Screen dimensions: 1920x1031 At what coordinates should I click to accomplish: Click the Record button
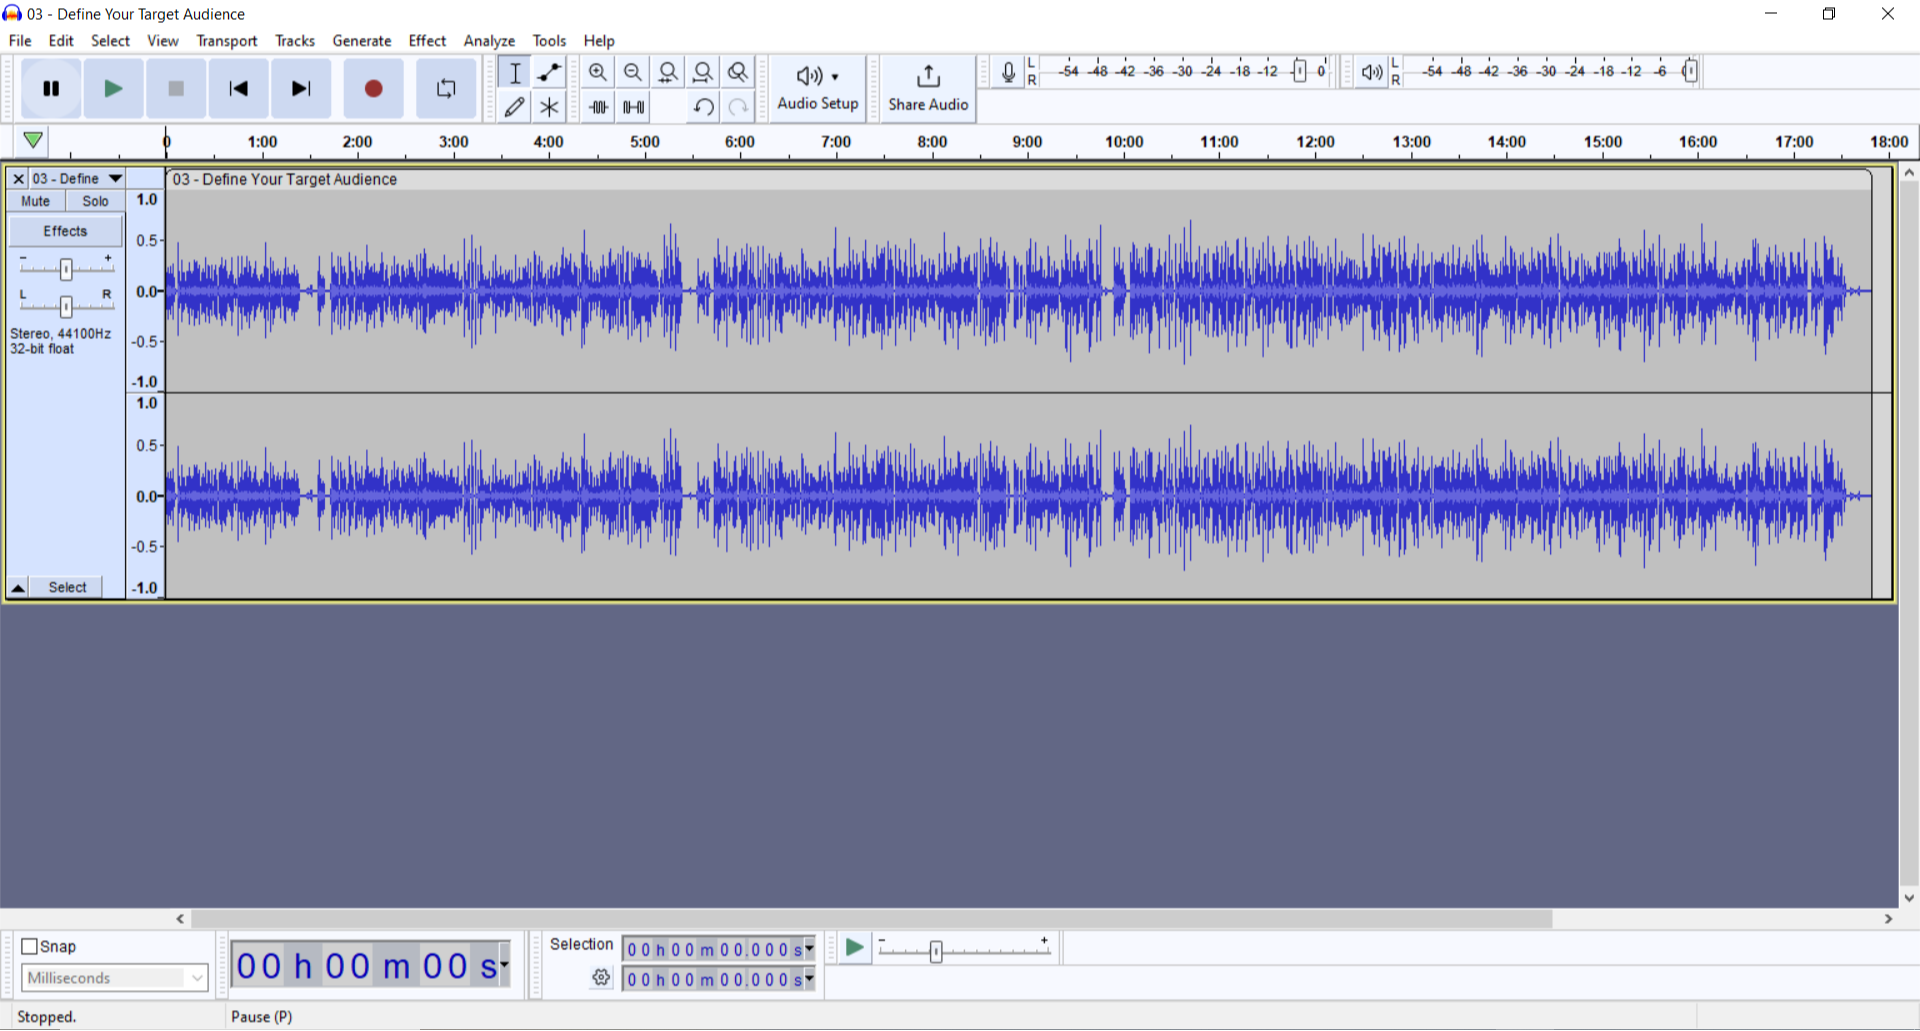click(x=373, y=89)
